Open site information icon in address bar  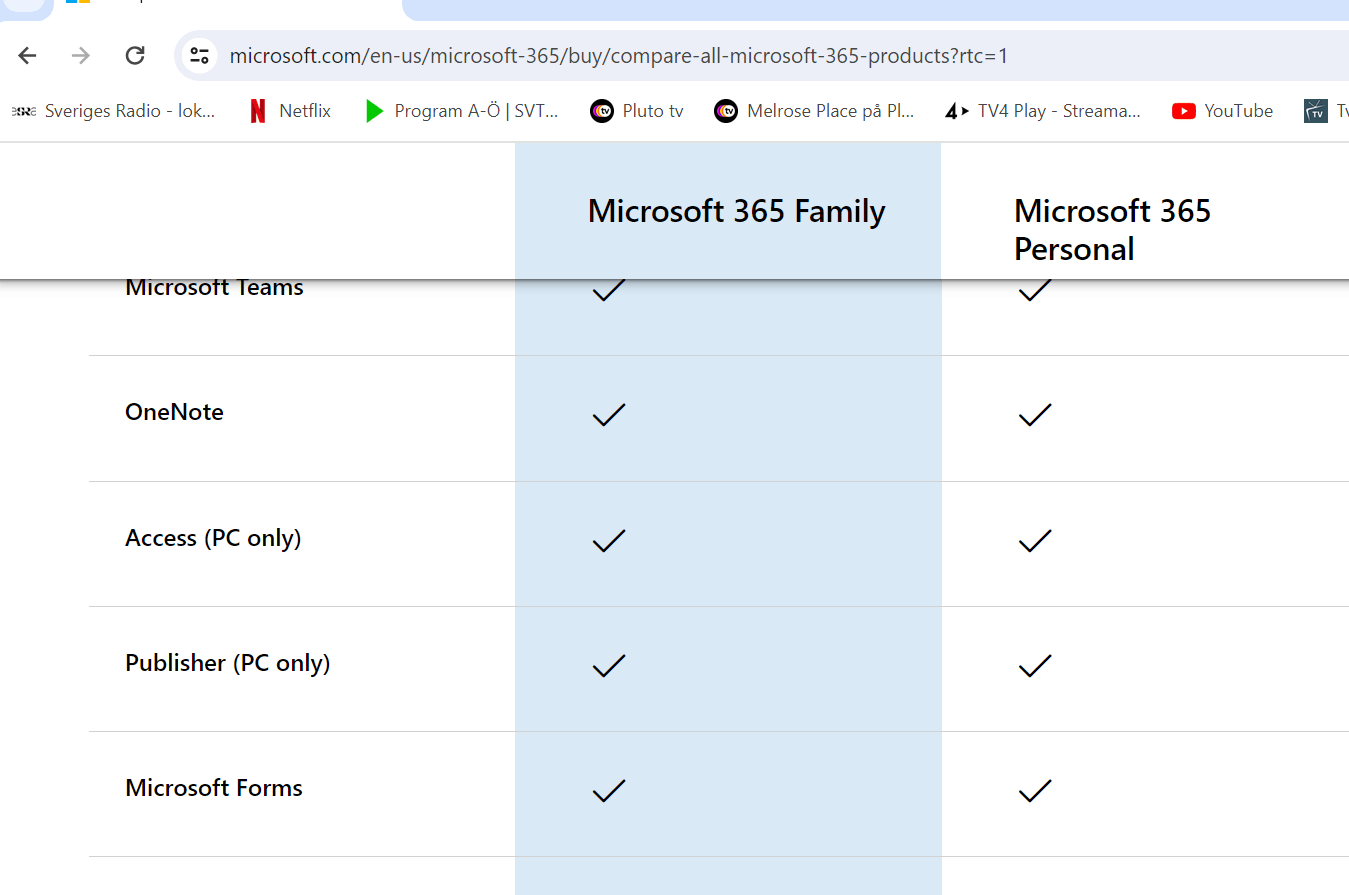coord(200,56)
